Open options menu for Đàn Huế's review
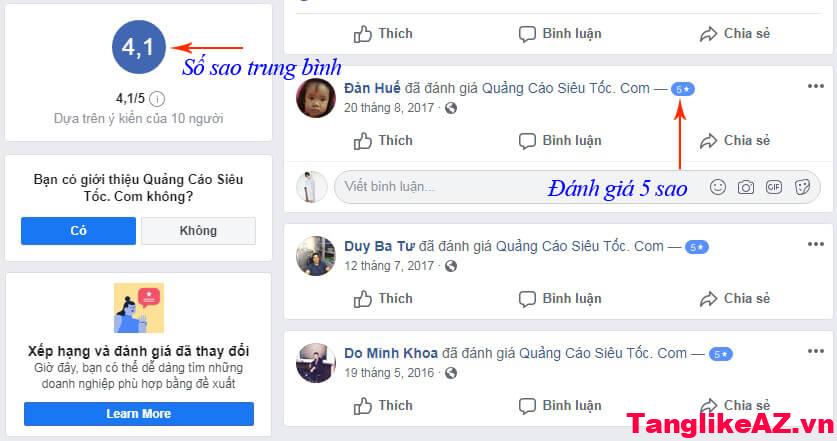837x441 pixels. click(816, 86)
